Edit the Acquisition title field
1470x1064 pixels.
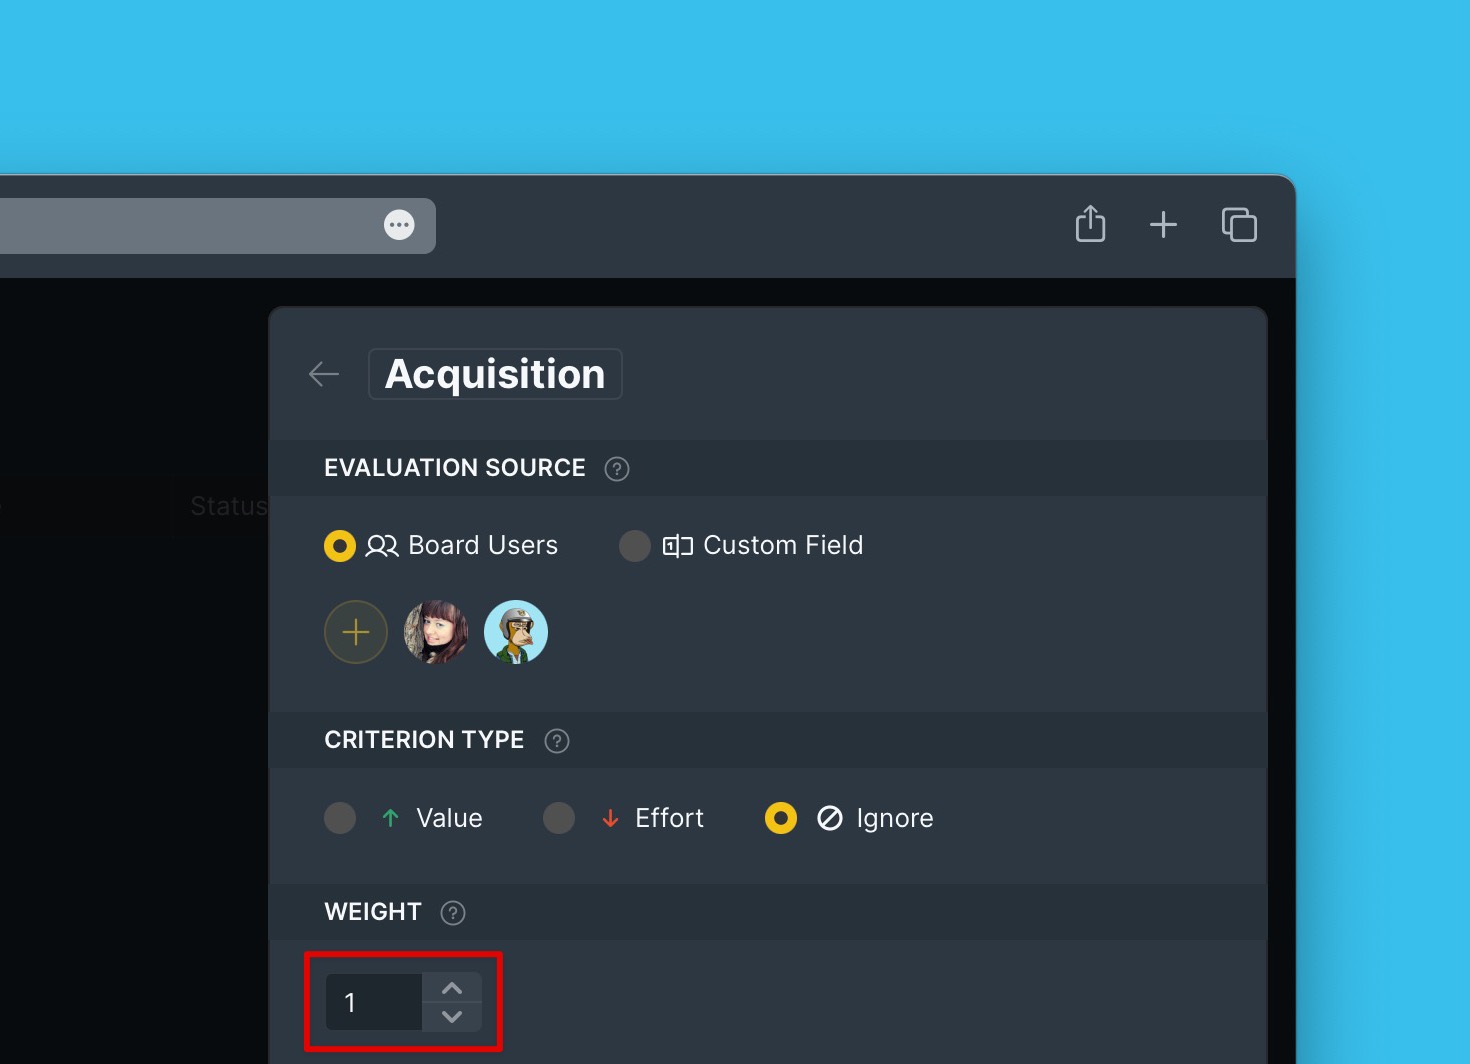point(495,374)
